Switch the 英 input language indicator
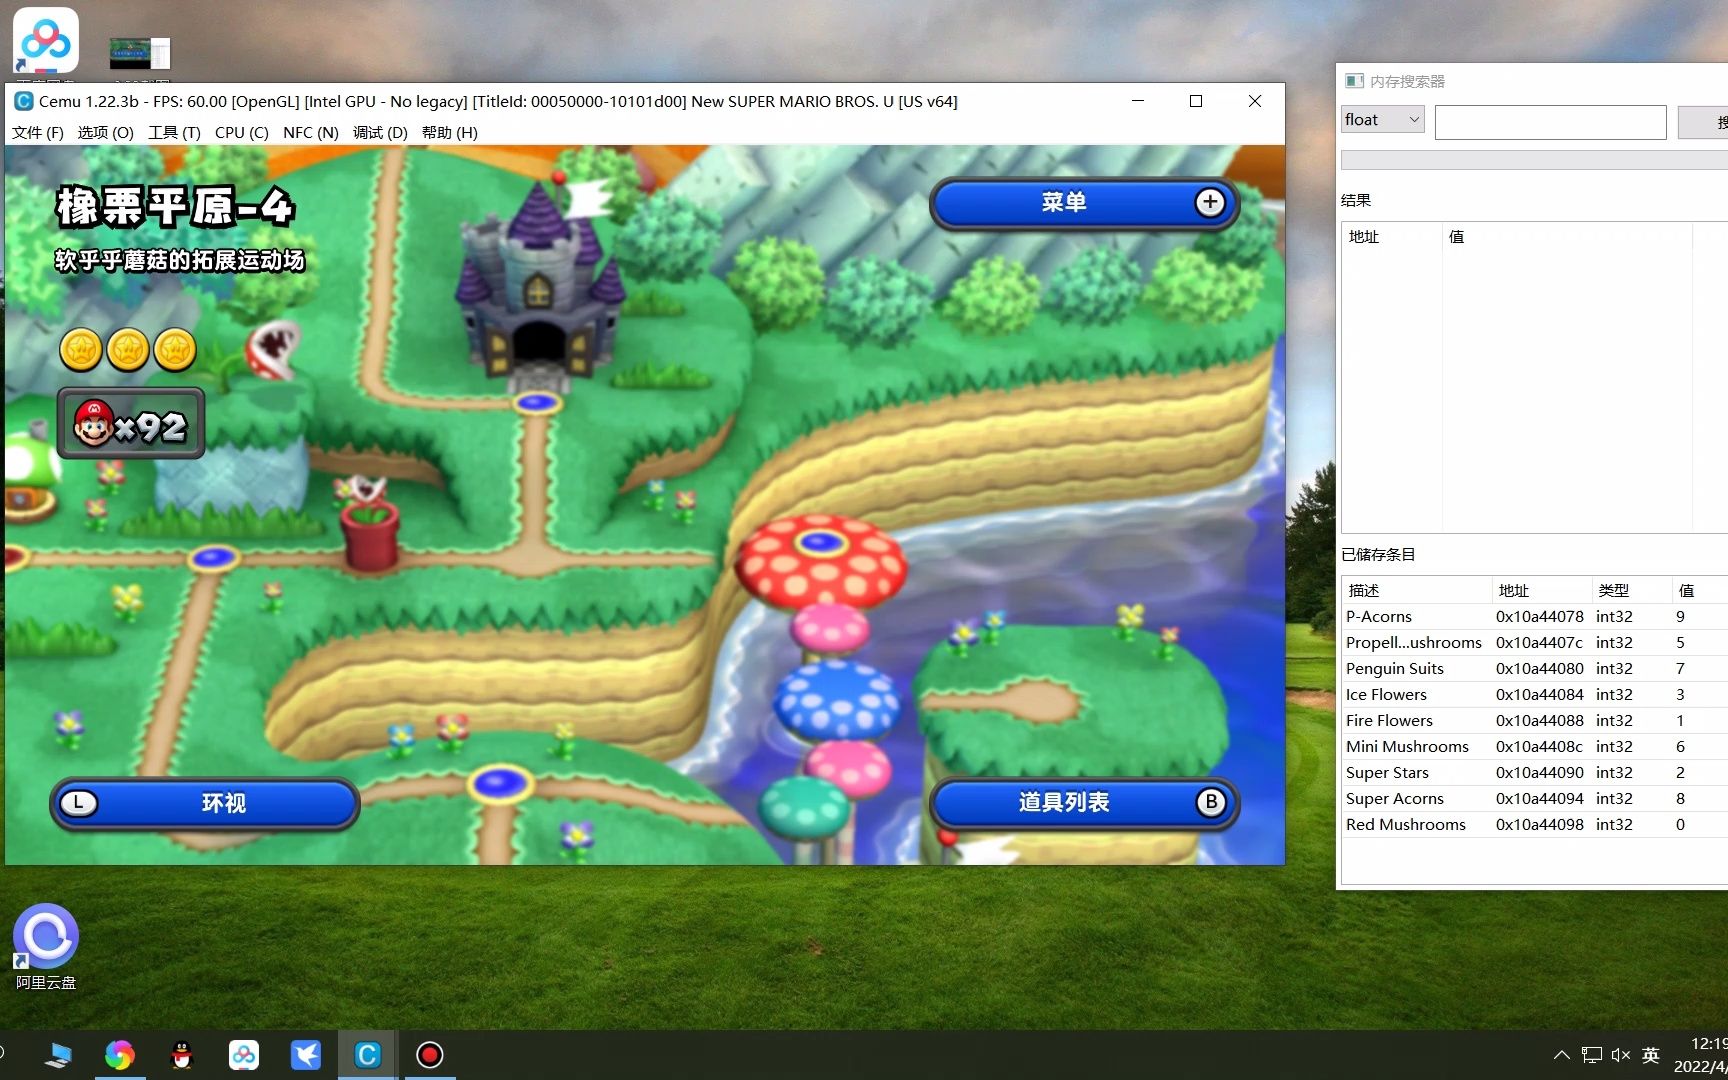The width and height of the screenshot is (1728, 1080). [1651, 1055]
